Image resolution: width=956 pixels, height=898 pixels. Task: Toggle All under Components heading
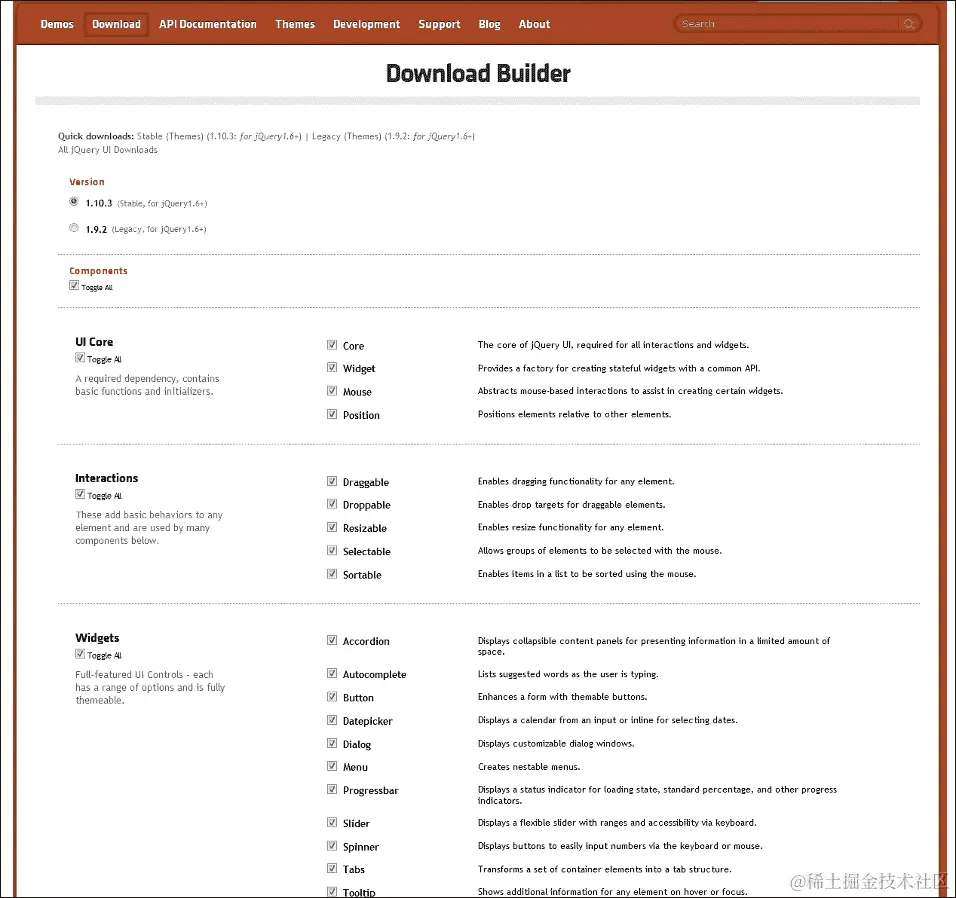[74, 285]
